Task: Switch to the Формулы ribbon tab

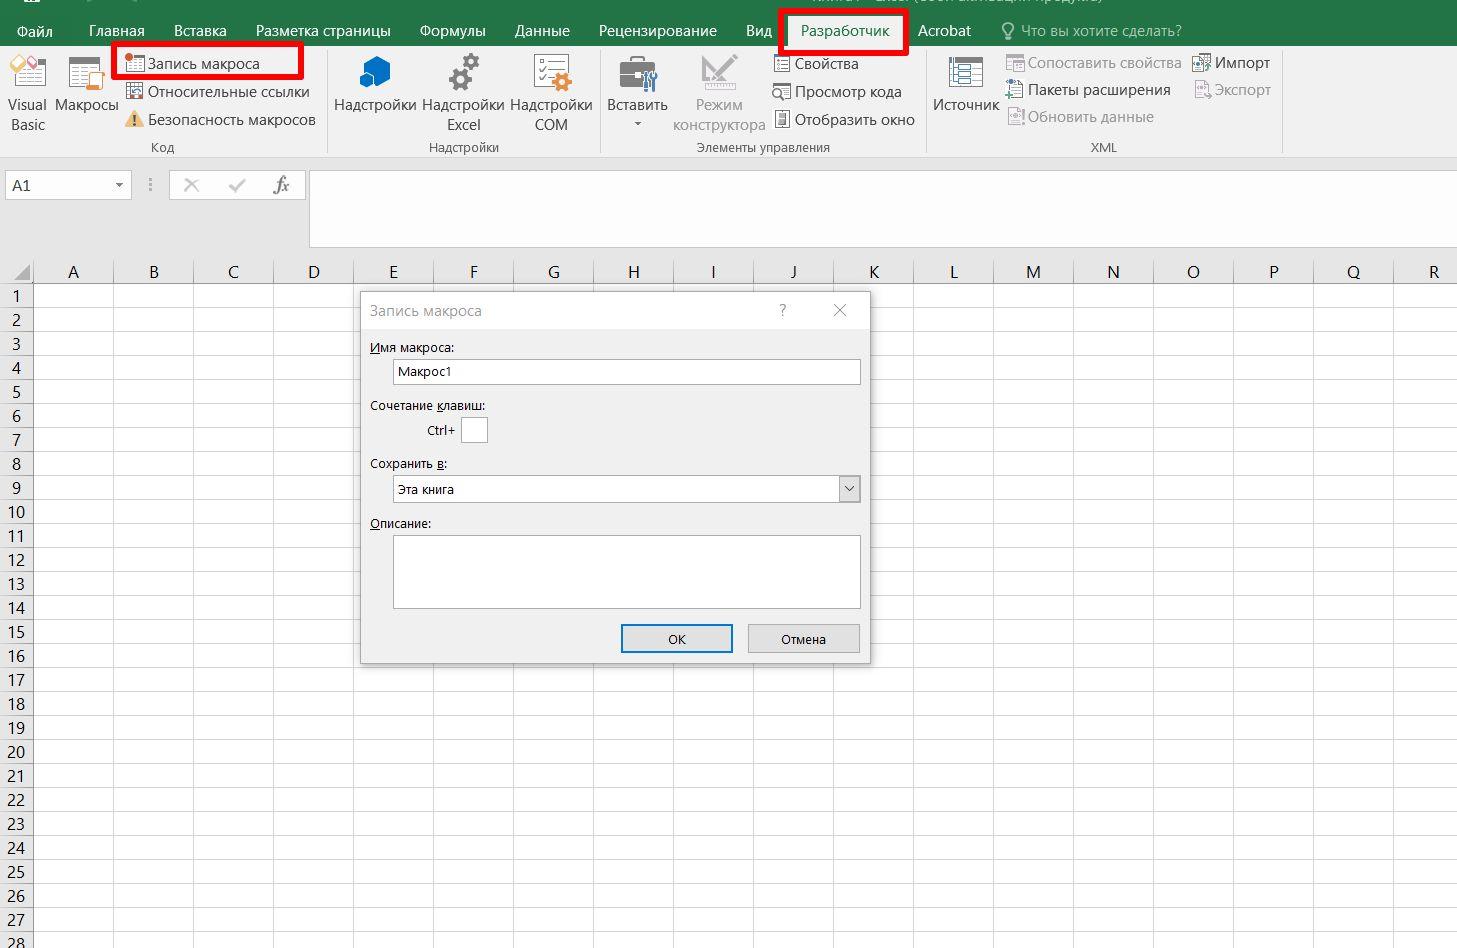Action: [452, 31]
